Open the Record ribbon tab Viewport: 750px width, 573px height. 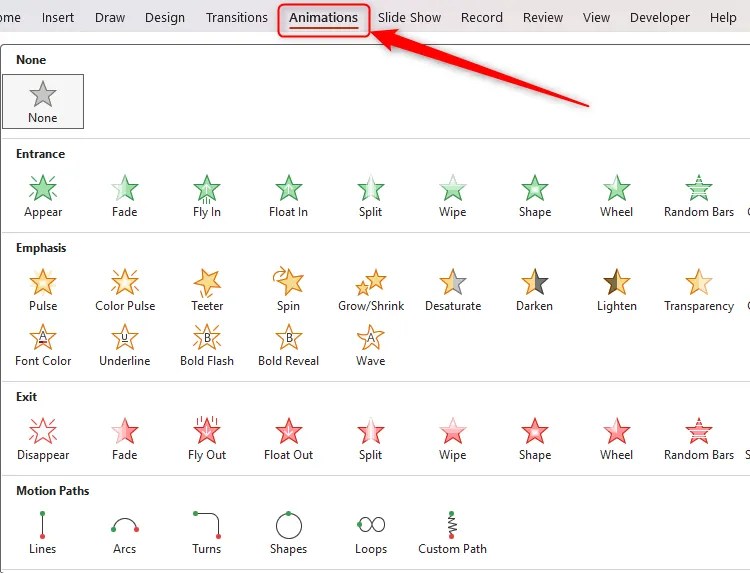[x=482, y=18]
